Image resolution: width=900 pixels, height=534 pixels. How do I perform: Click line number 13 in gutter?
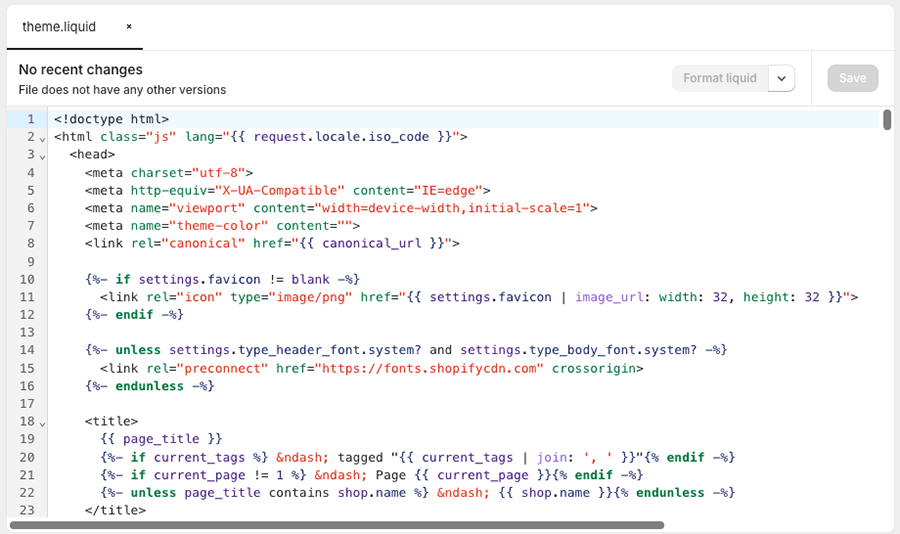pyautogui.click(x=27, y=332)
